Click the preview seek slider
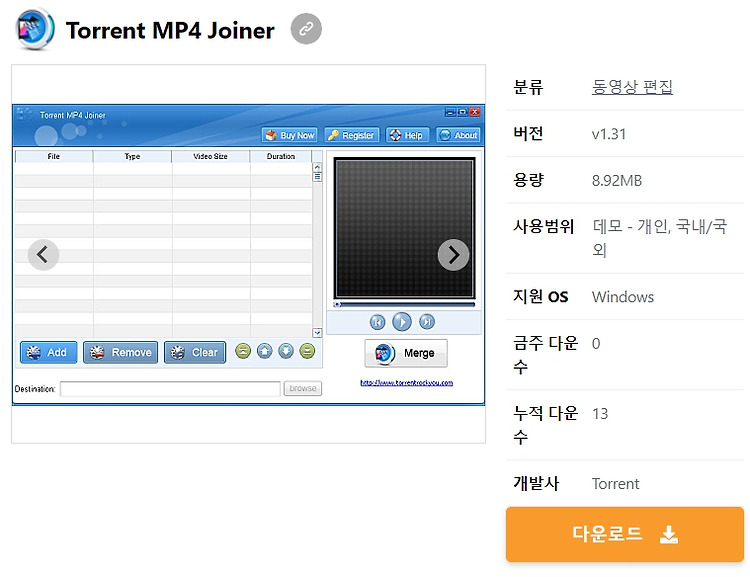Viewport: 750px width, 577px height. tap(404, 304)
